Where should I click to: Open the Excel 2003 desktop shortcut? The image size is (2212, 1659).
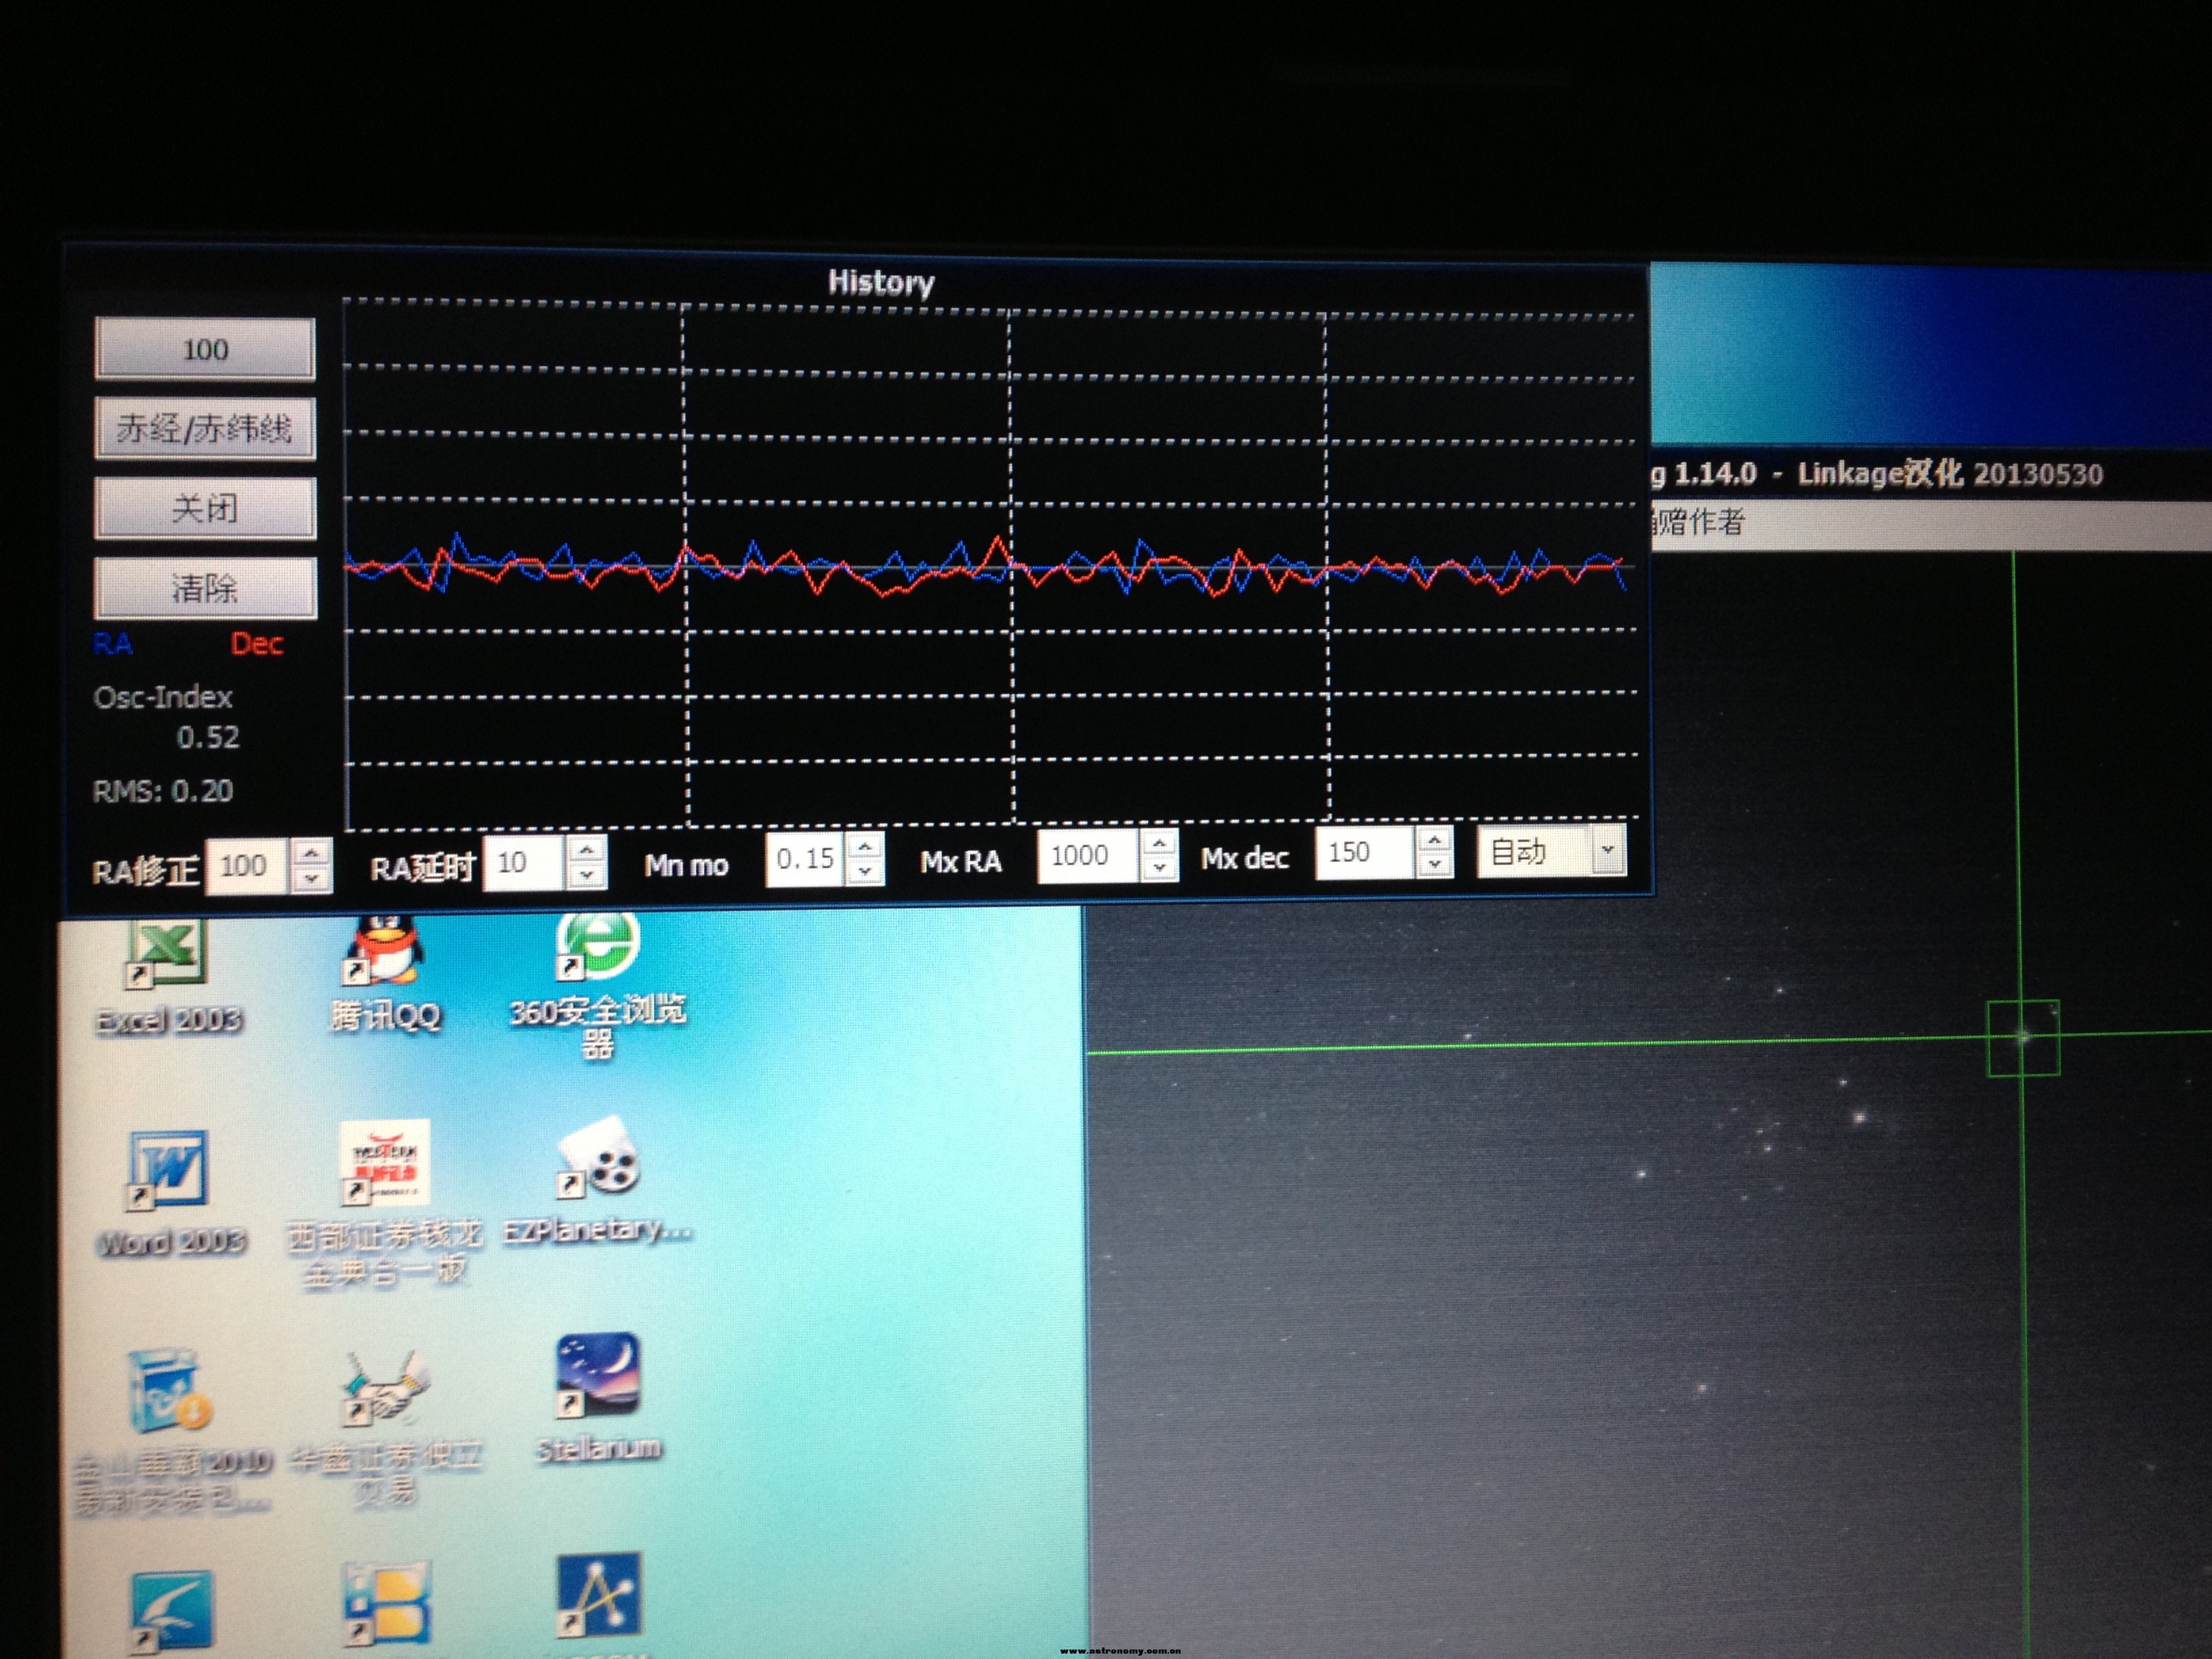click(168, 975)
